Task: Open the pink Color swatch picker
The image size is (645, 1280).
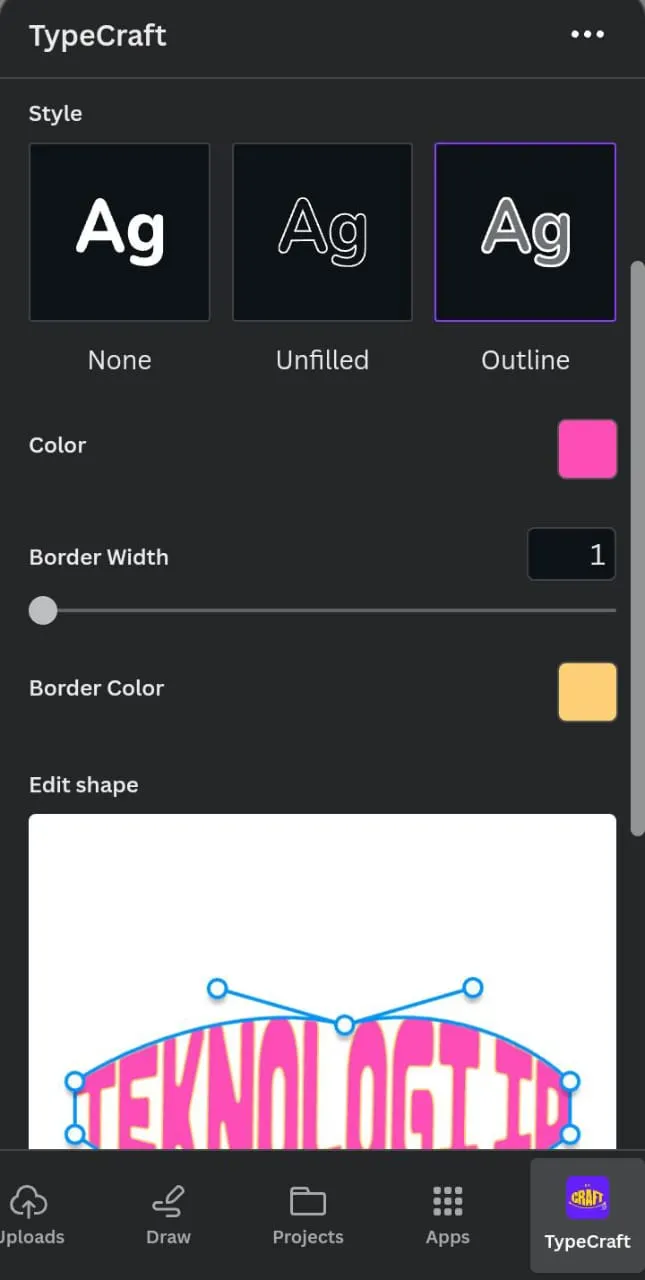Action: pos(587,449)
